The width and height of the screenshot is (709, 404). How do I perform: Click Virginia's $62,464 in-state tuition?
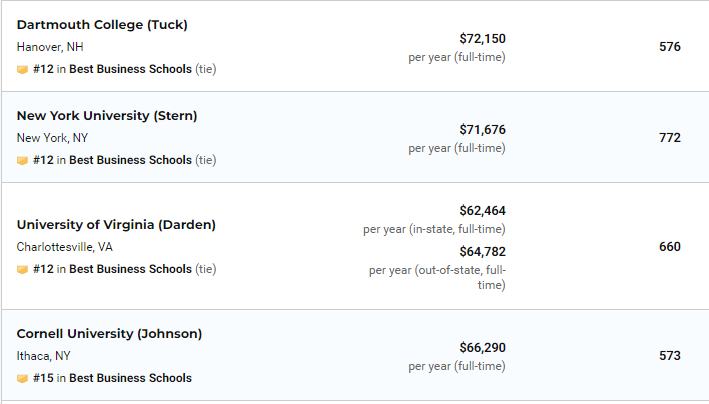(x=482, y=211)
